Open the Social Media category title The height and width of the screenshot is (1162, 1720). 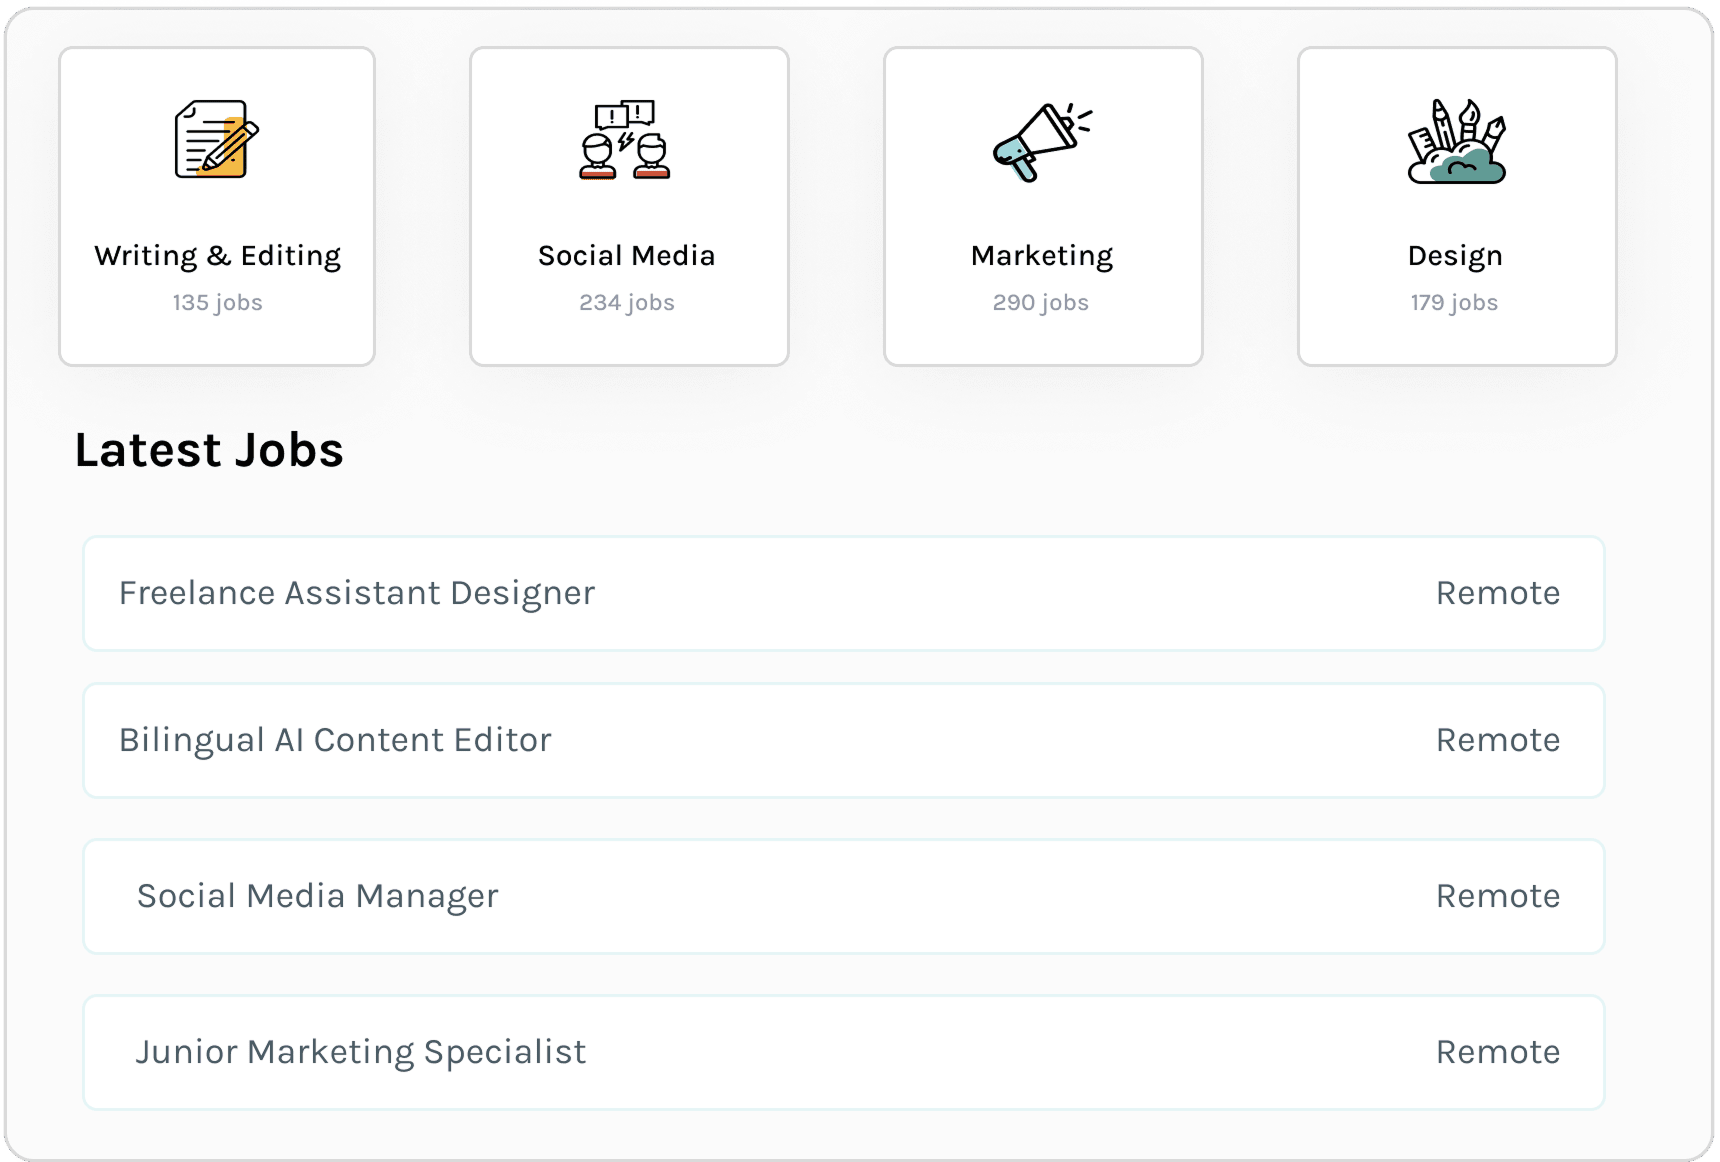tap(626, 256)
